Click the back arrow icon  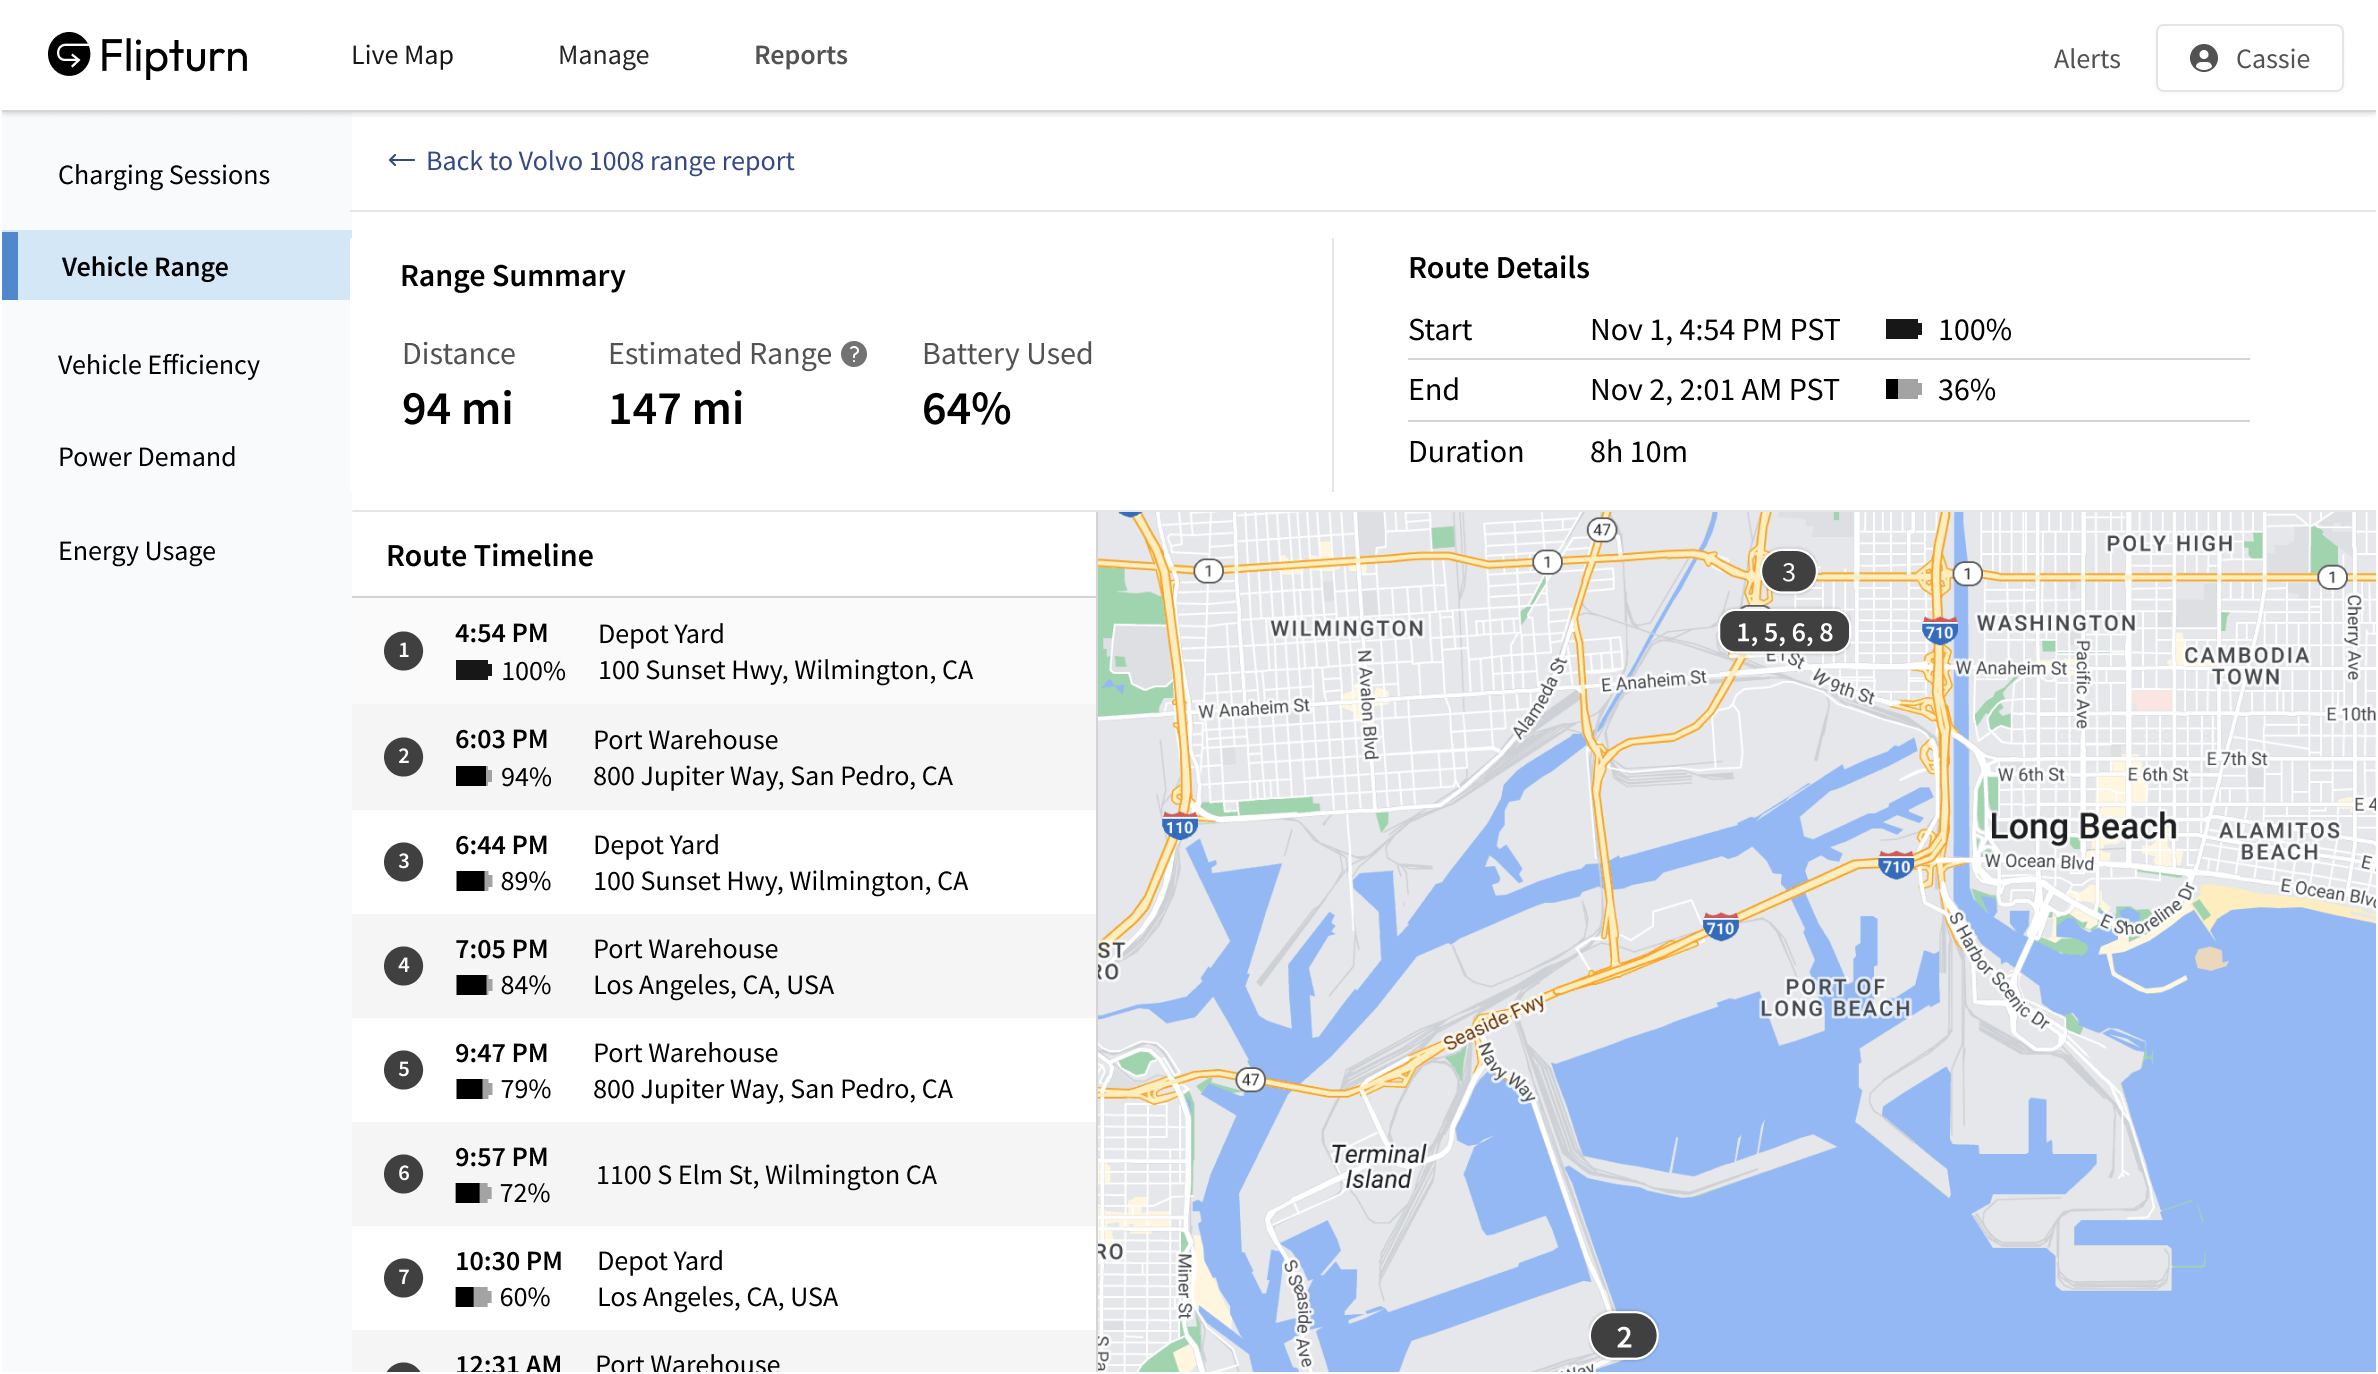tap(401, 161)
